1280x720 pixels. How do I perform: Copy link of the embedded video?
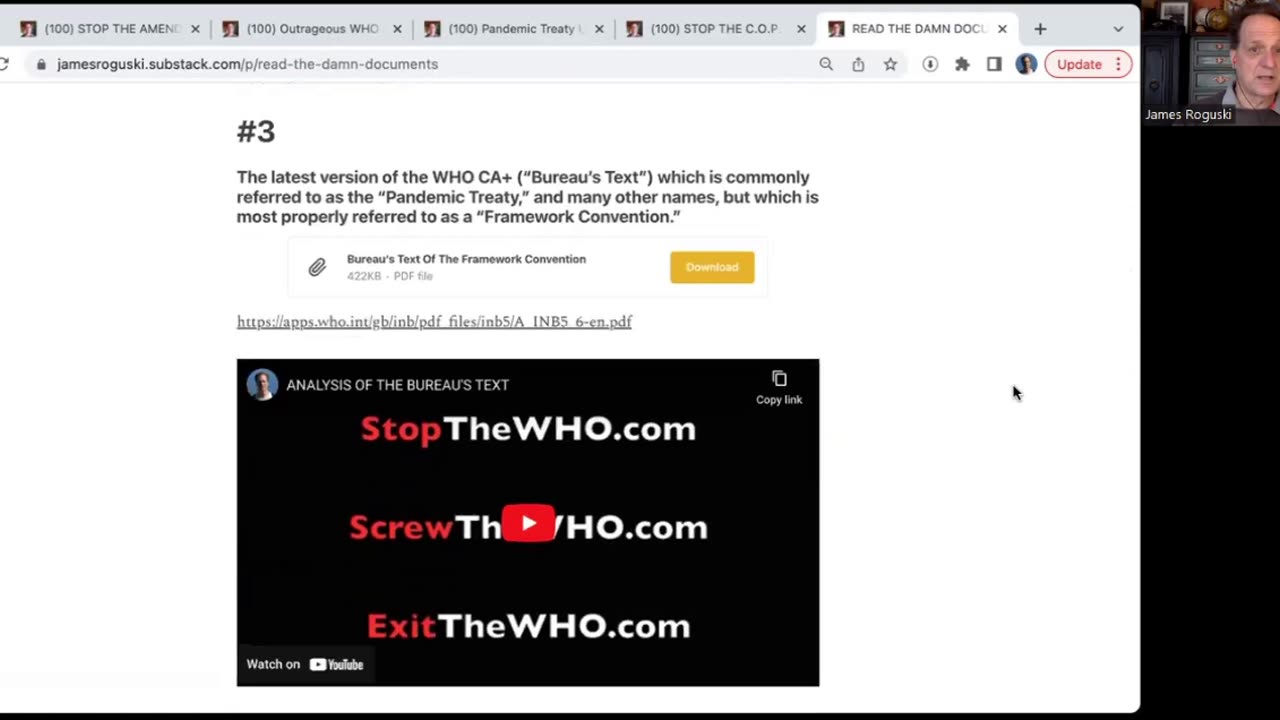tap(779, 387)
